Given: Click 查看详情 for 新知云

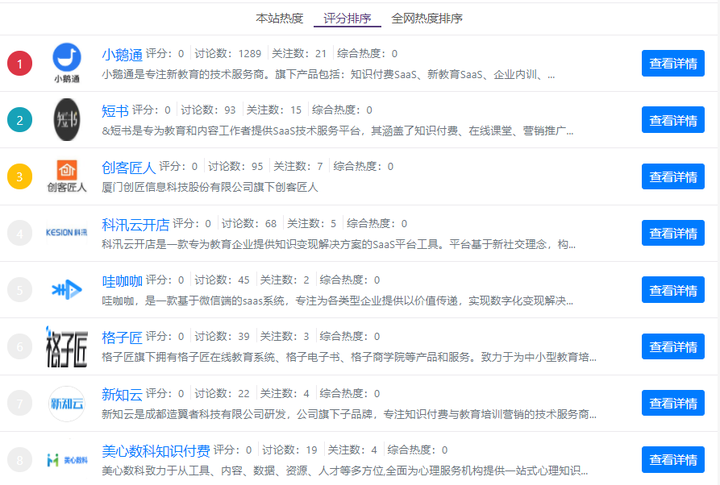Looking at the screenshot, I should [673, 403].
